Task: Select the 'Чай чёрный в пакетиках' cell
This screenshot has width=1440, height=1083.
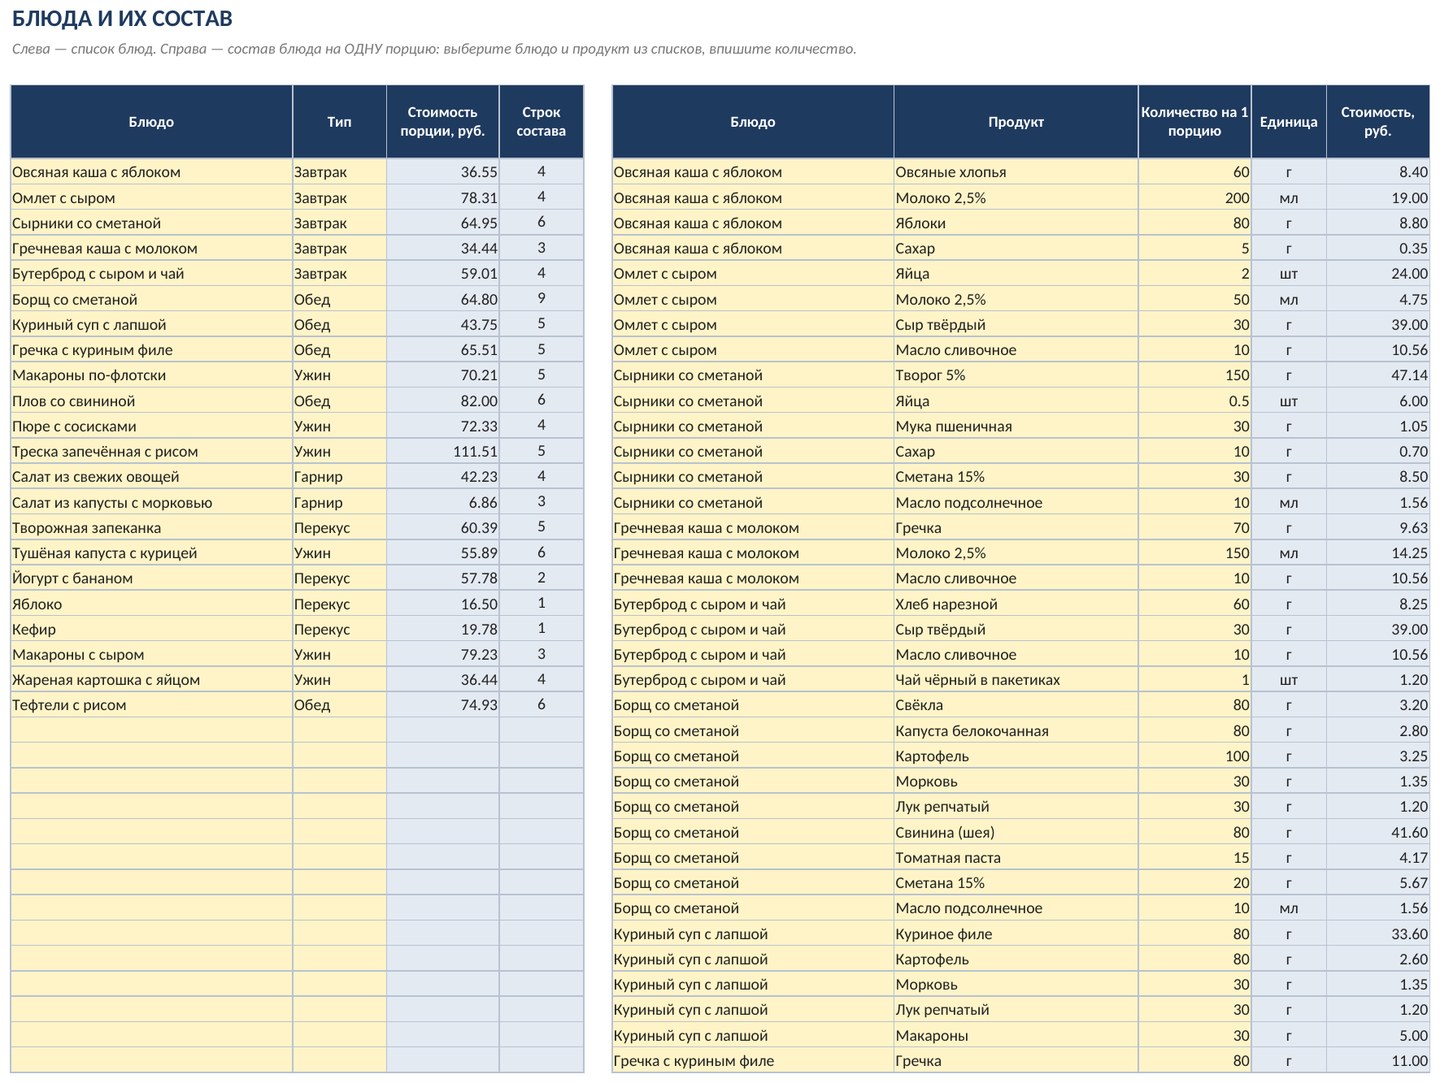Action: (1015, 680)
